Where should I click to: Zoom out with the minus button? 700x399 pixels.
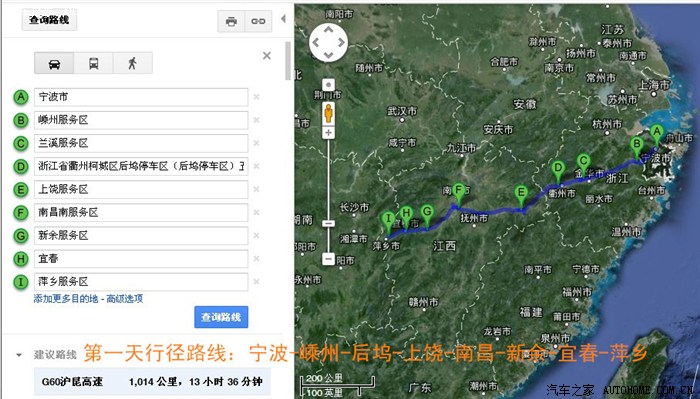(329, 259)
